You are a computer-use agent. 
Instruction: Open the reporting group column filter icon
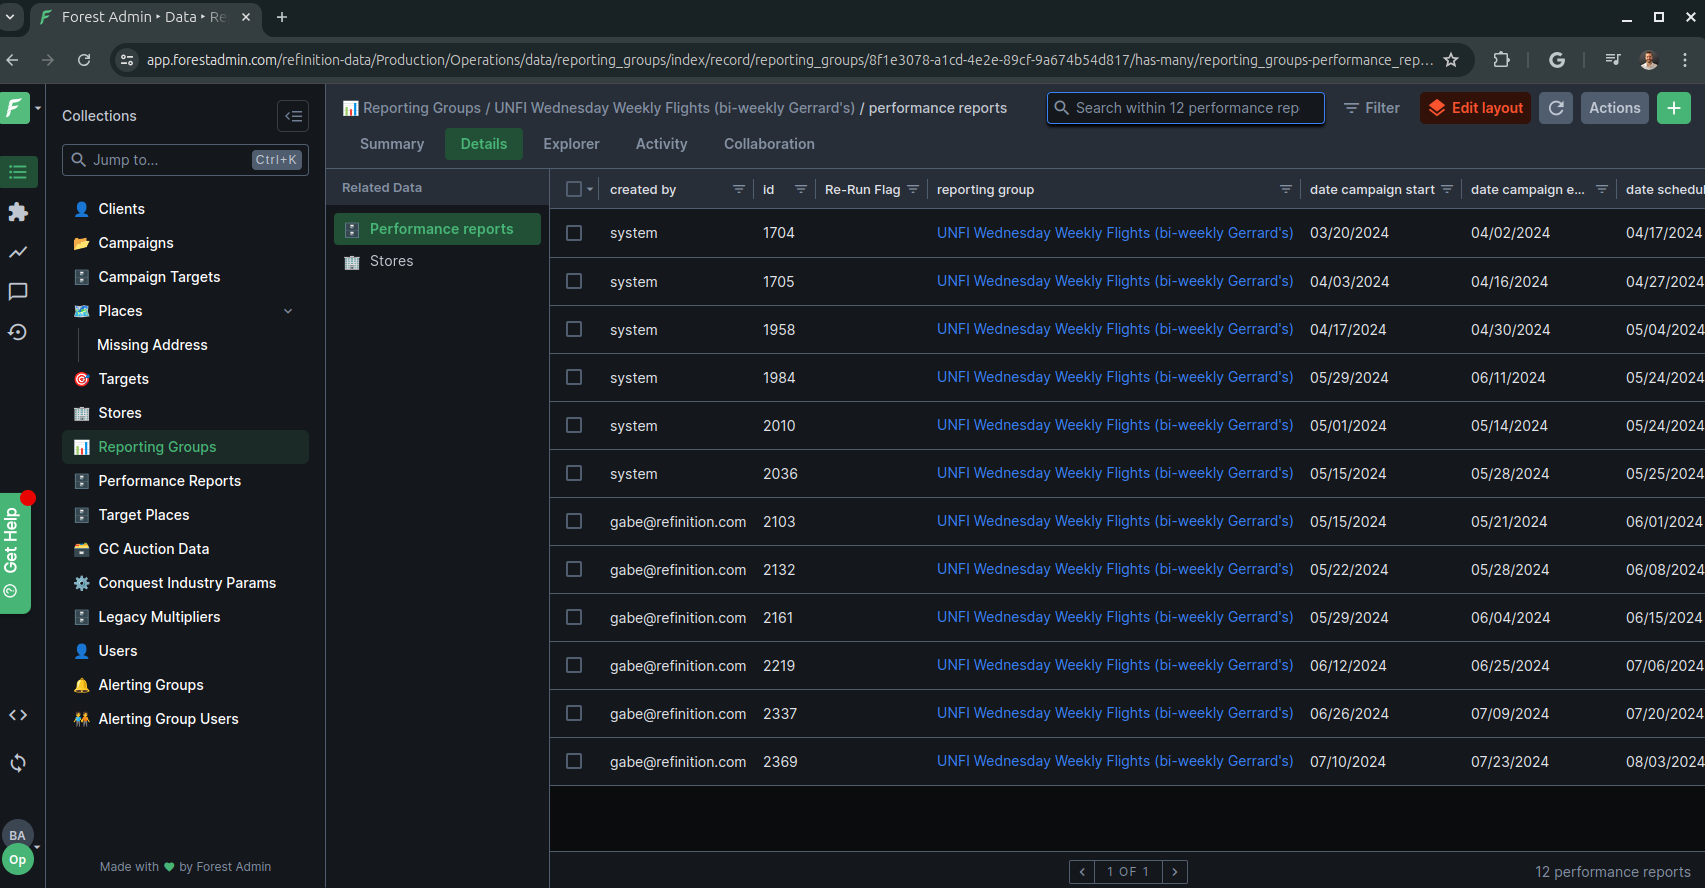[1286, 189]
